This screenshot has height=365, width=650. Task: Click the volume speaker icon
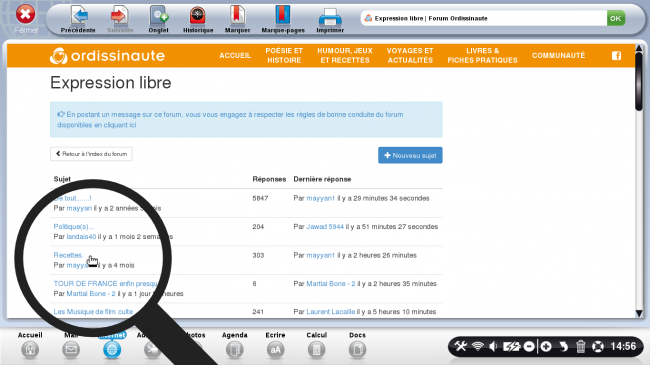coord(493,346)
